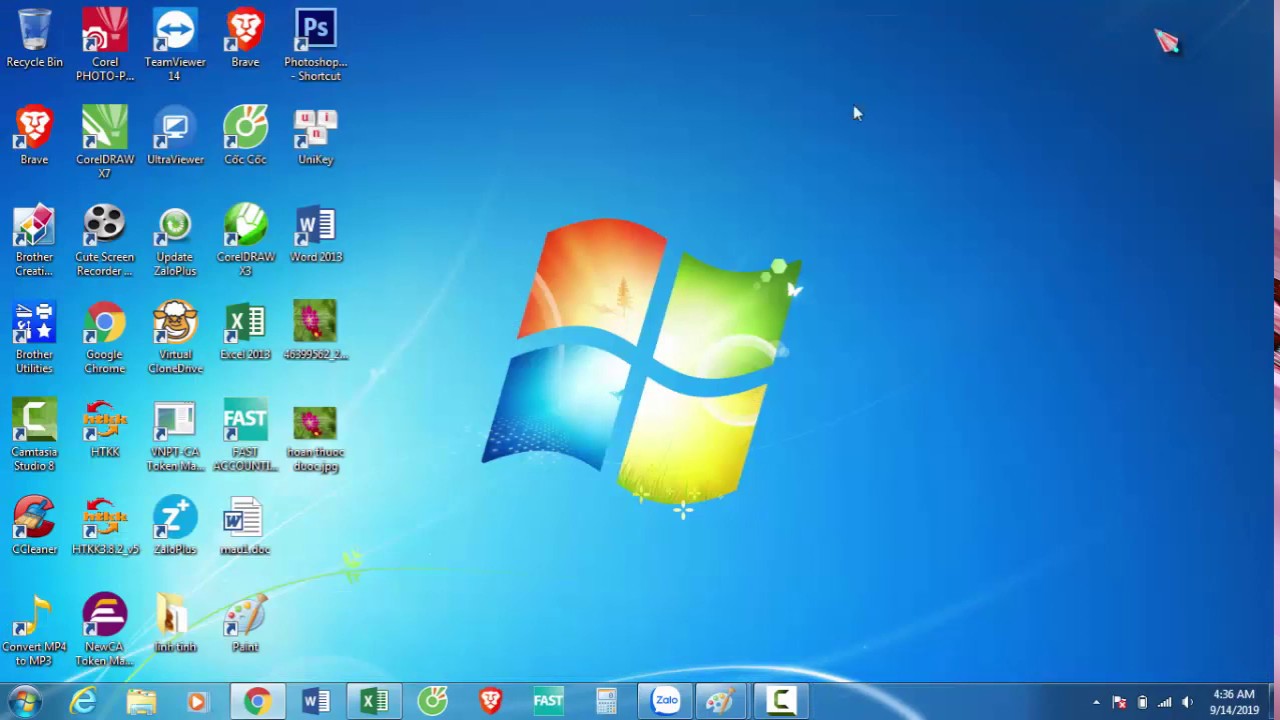Select the Word 2013 desktop shortcut
The image size is (1280, 720).
pos(315,233)
